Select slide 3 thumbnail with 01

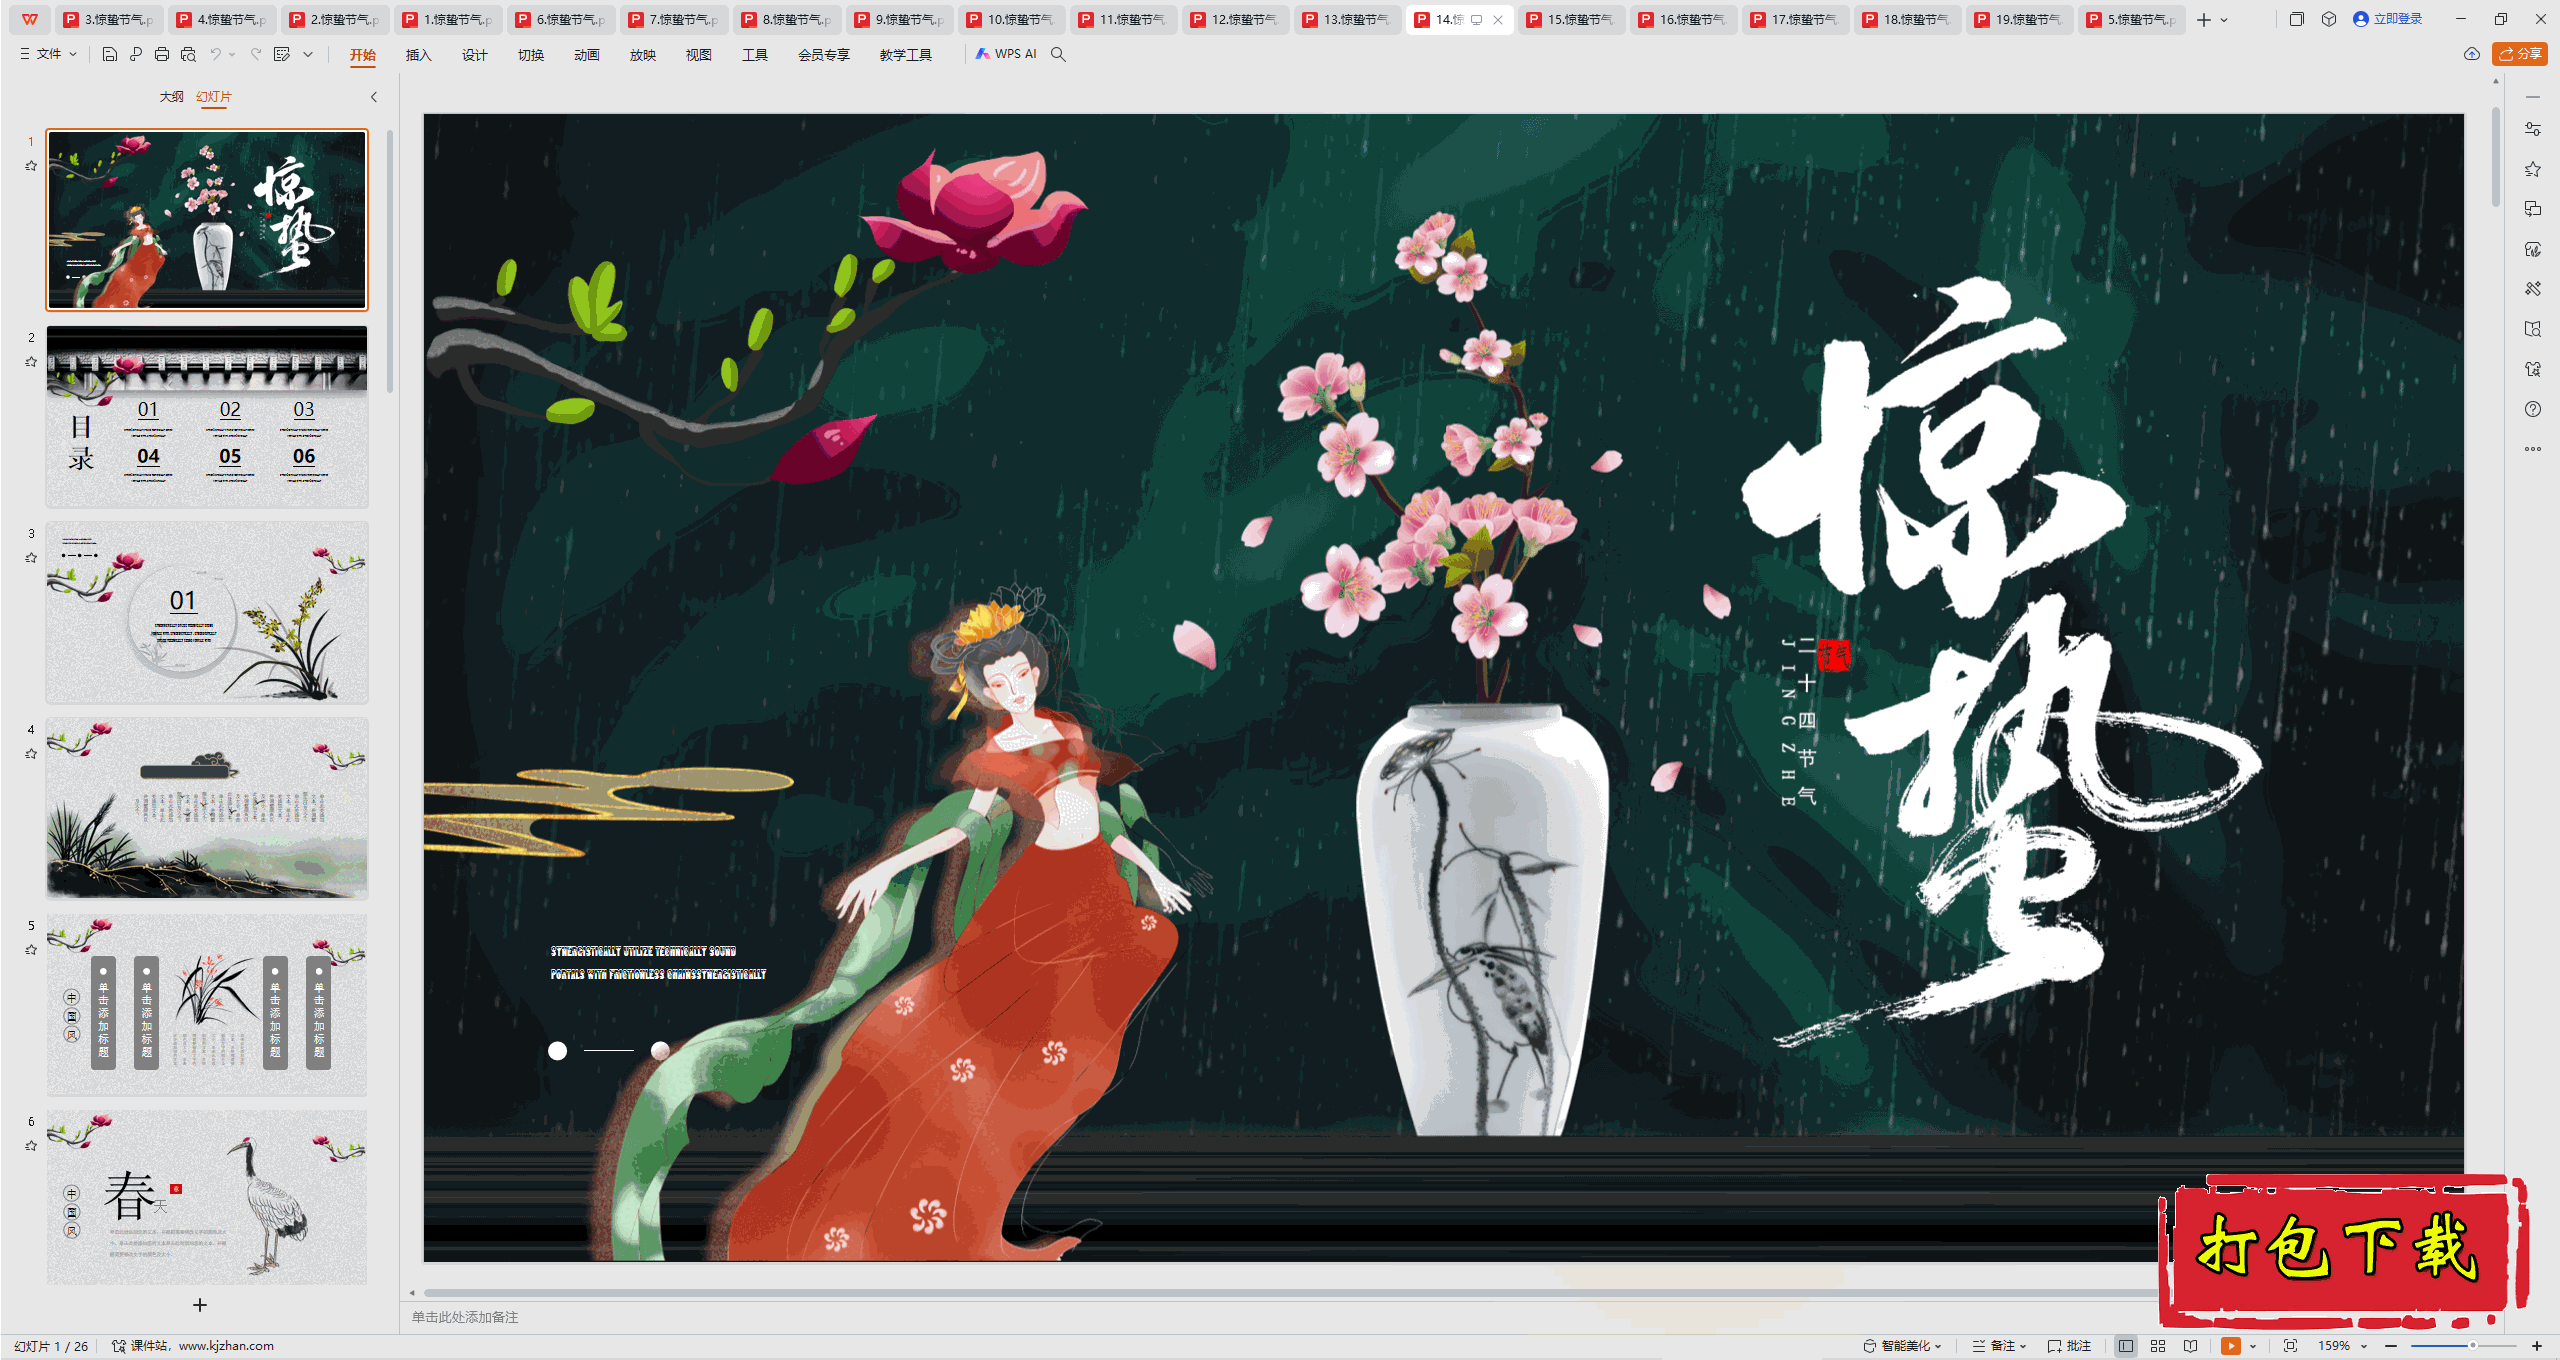207,612
